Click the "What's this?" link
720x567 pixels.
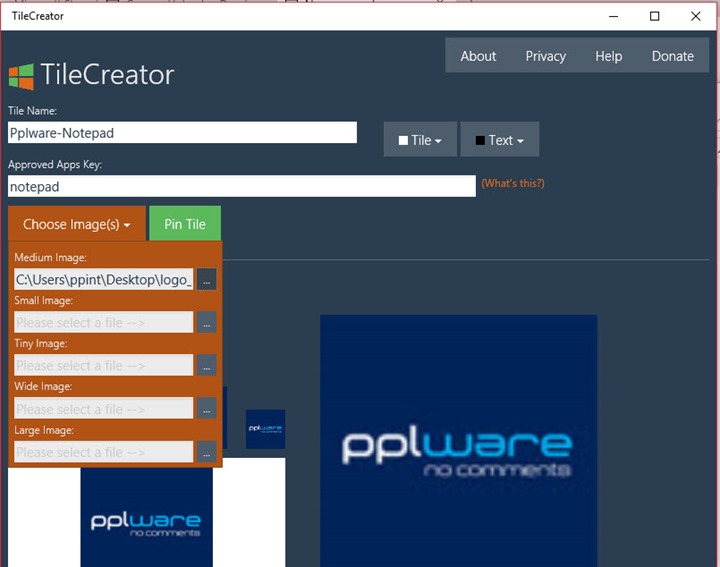click(512, 183)
